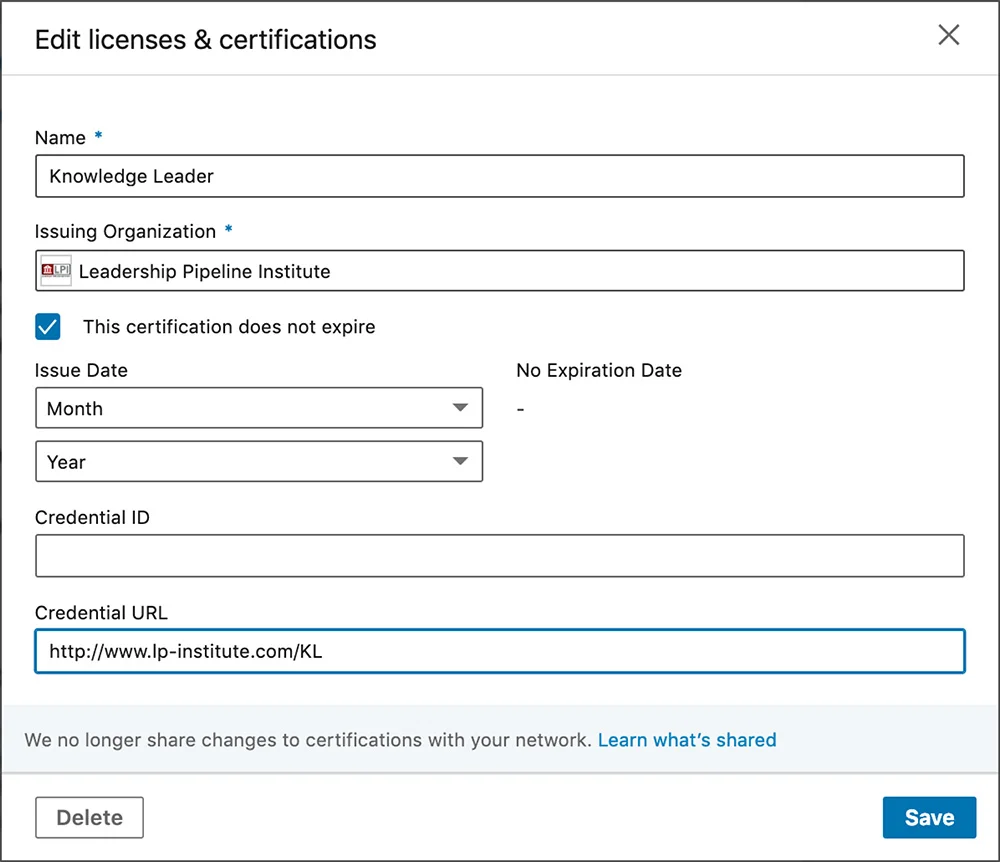Image resolution: width=1000 pixels, height=862 pixels.
Task: Click the 'No Expiration Date' label
Action: coord(599,370)
